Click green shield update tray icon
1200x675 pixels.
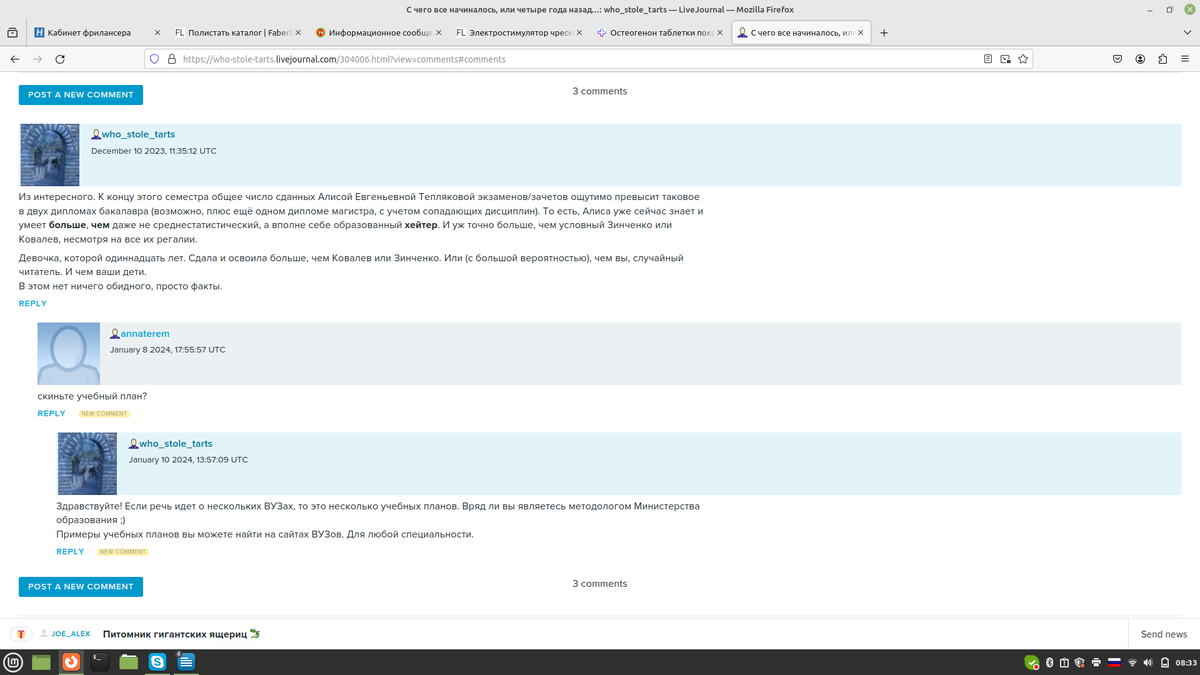(1032, 662)
